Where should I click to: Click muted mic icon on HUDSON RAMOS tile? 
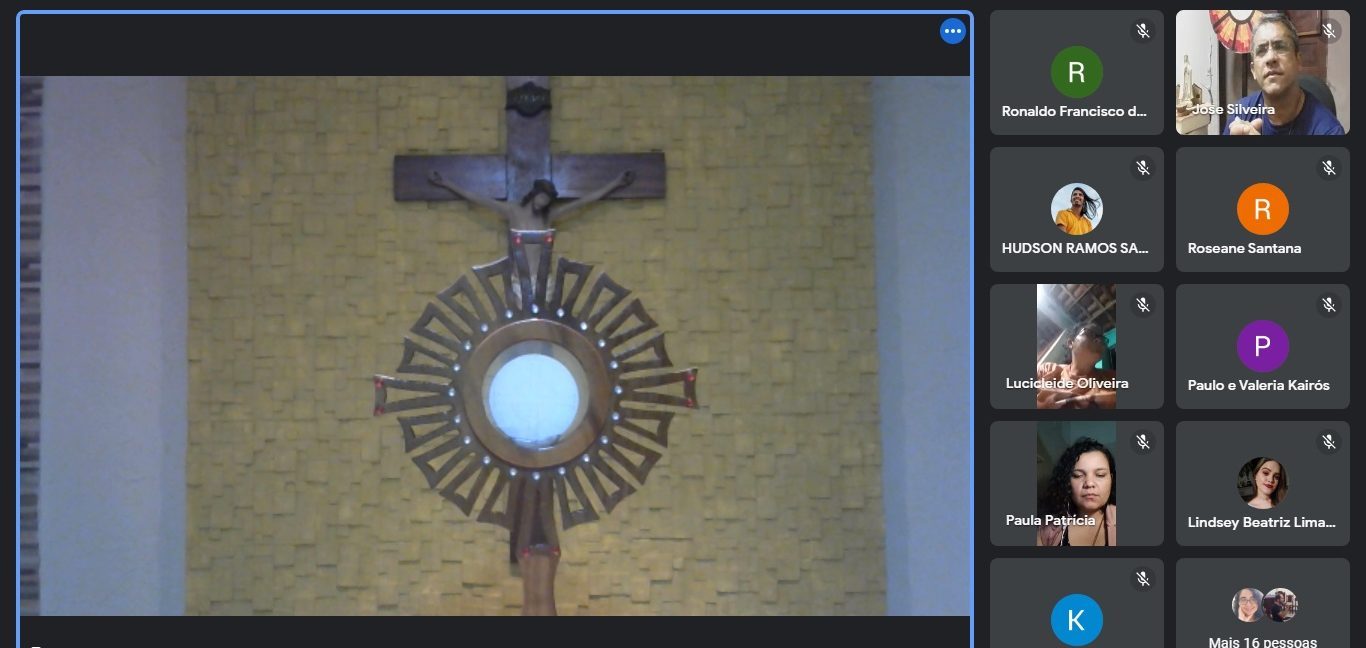tap(1142, 168)
